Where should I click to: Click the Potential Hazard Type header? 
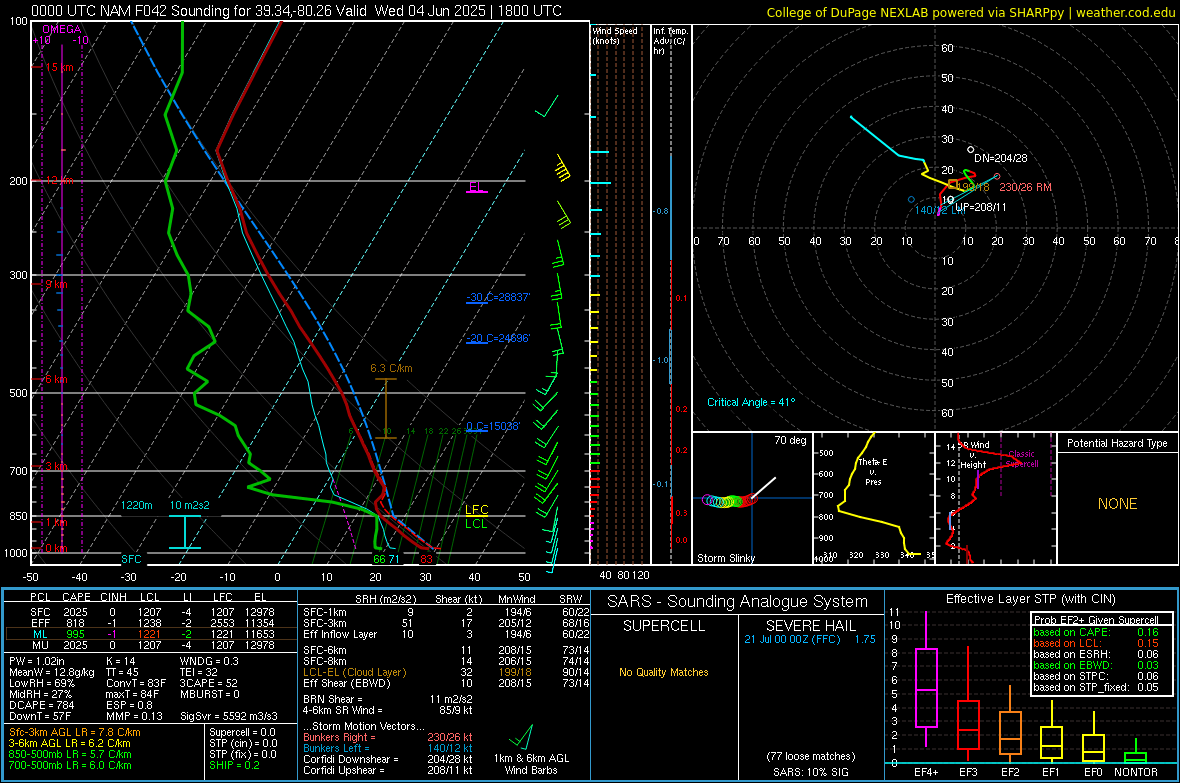pos(1117,443)
